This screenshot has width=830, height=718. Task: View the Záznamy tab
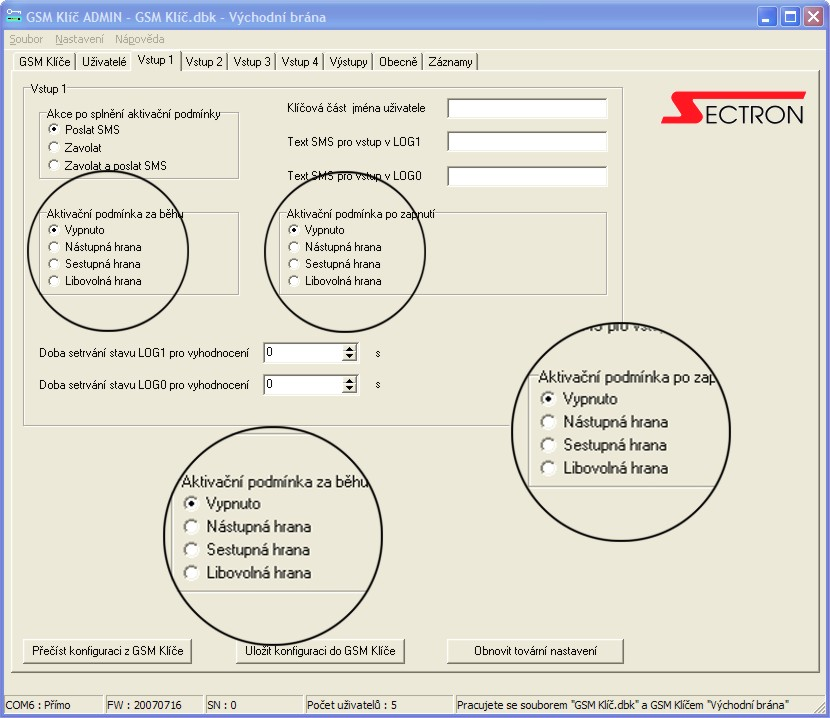coord(450,62)
